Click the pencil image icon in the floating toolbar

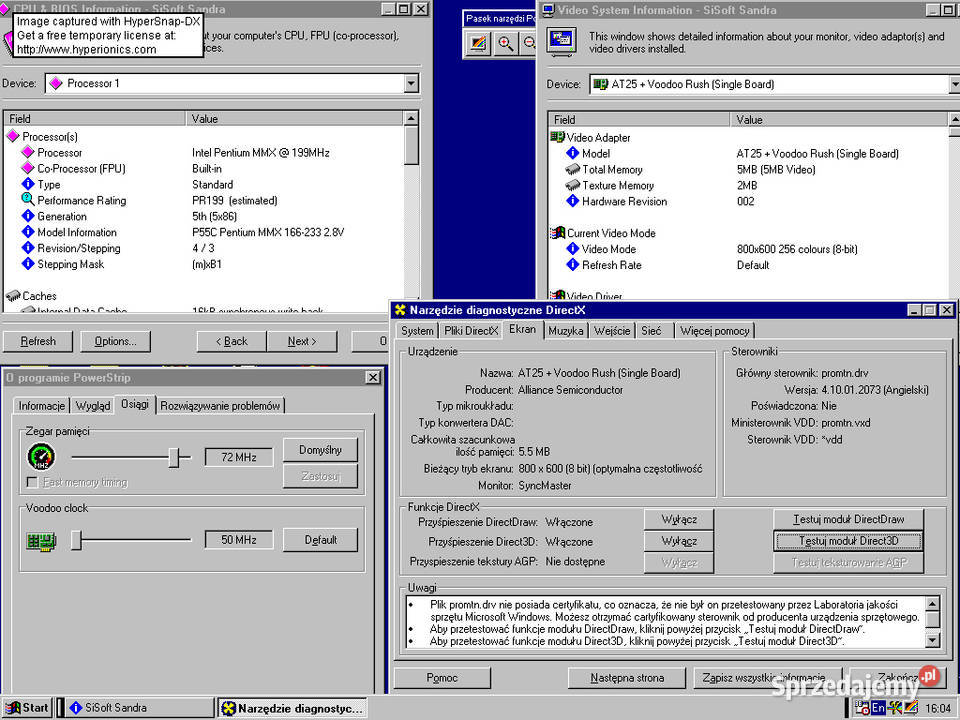478,43
